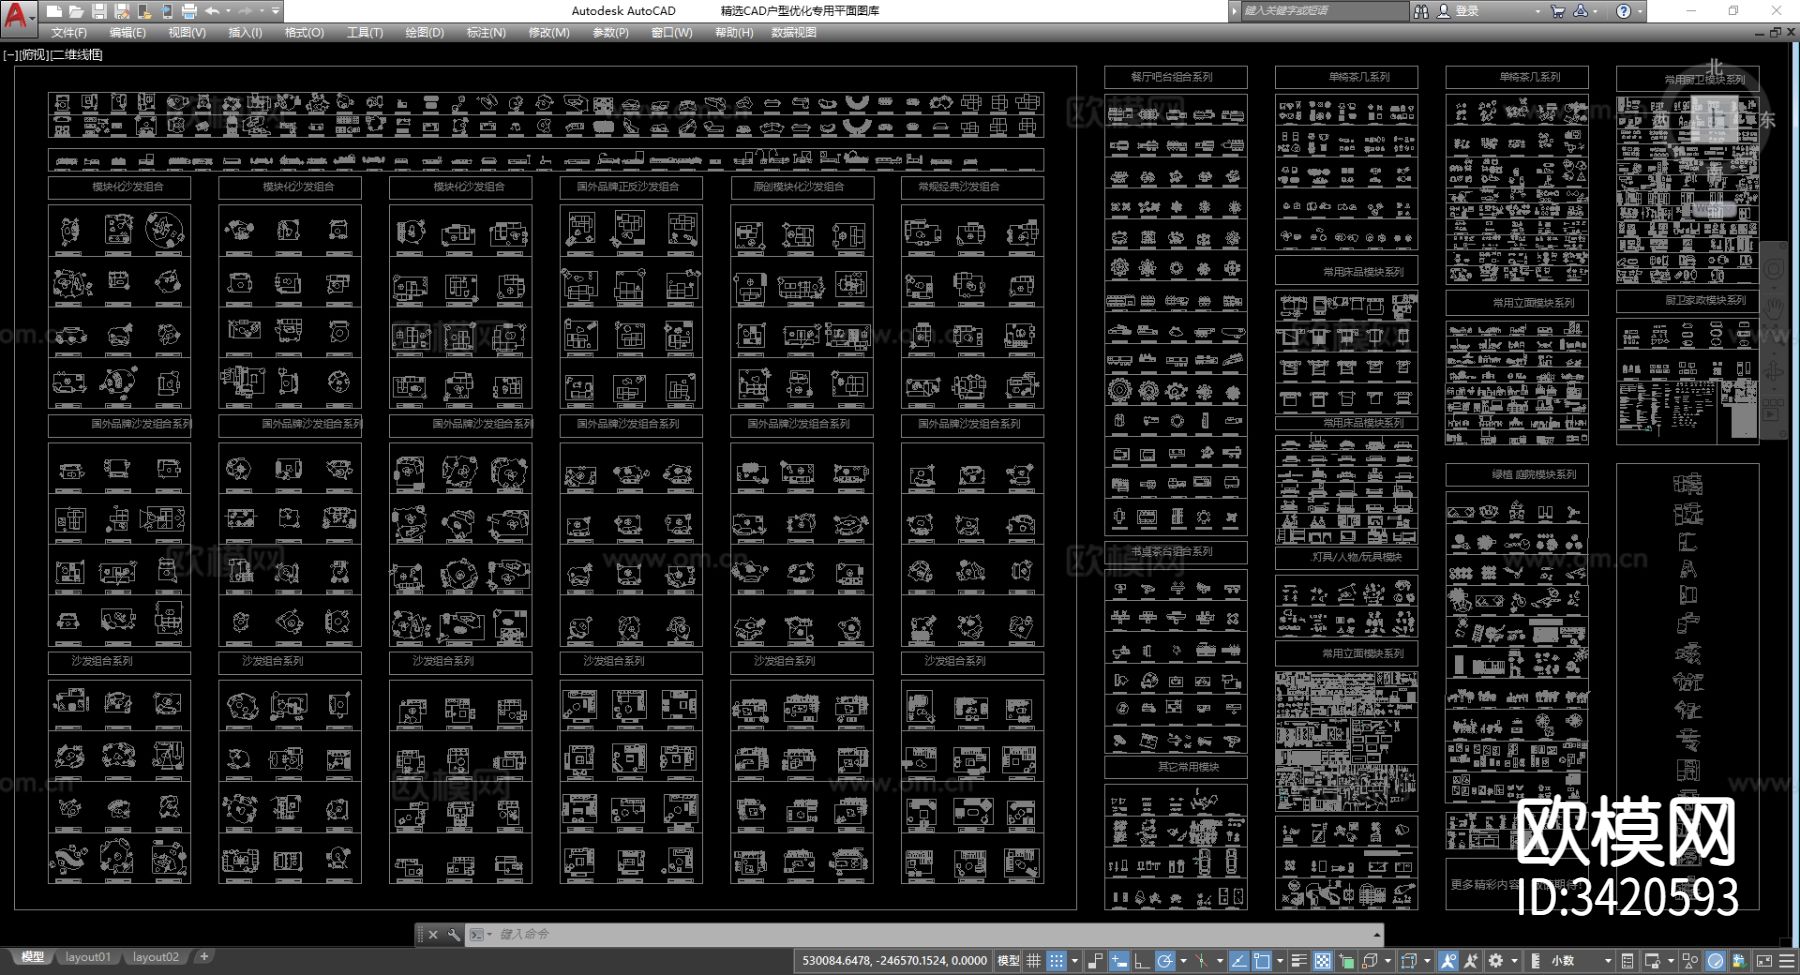
Task: Click the quick properties status icon
Action: 1628,961
